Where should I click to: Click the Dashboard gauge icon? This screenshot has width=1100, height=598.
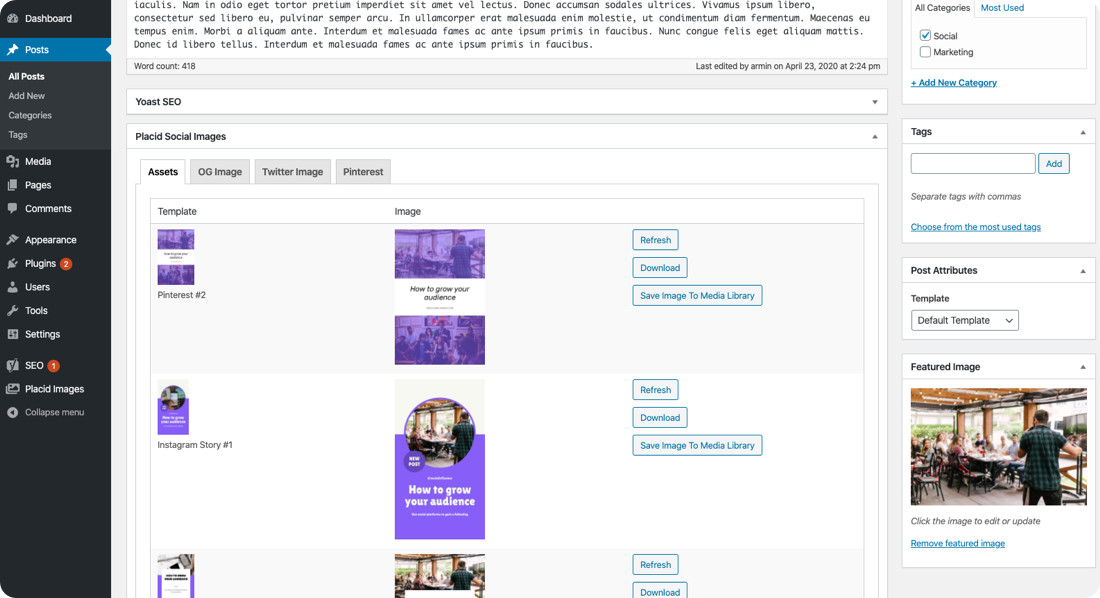[13, 18]
